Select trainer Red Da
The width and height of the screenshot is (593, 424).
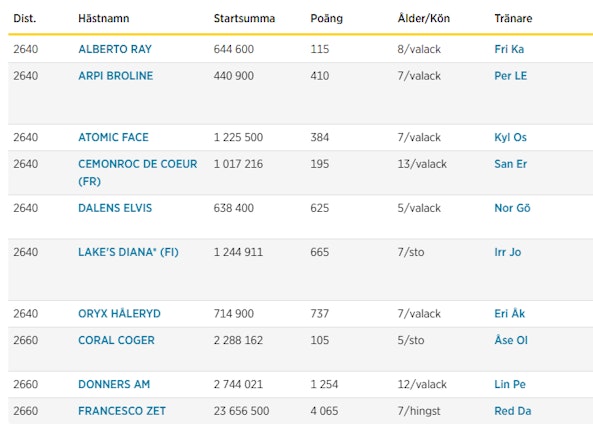[512, 411]
